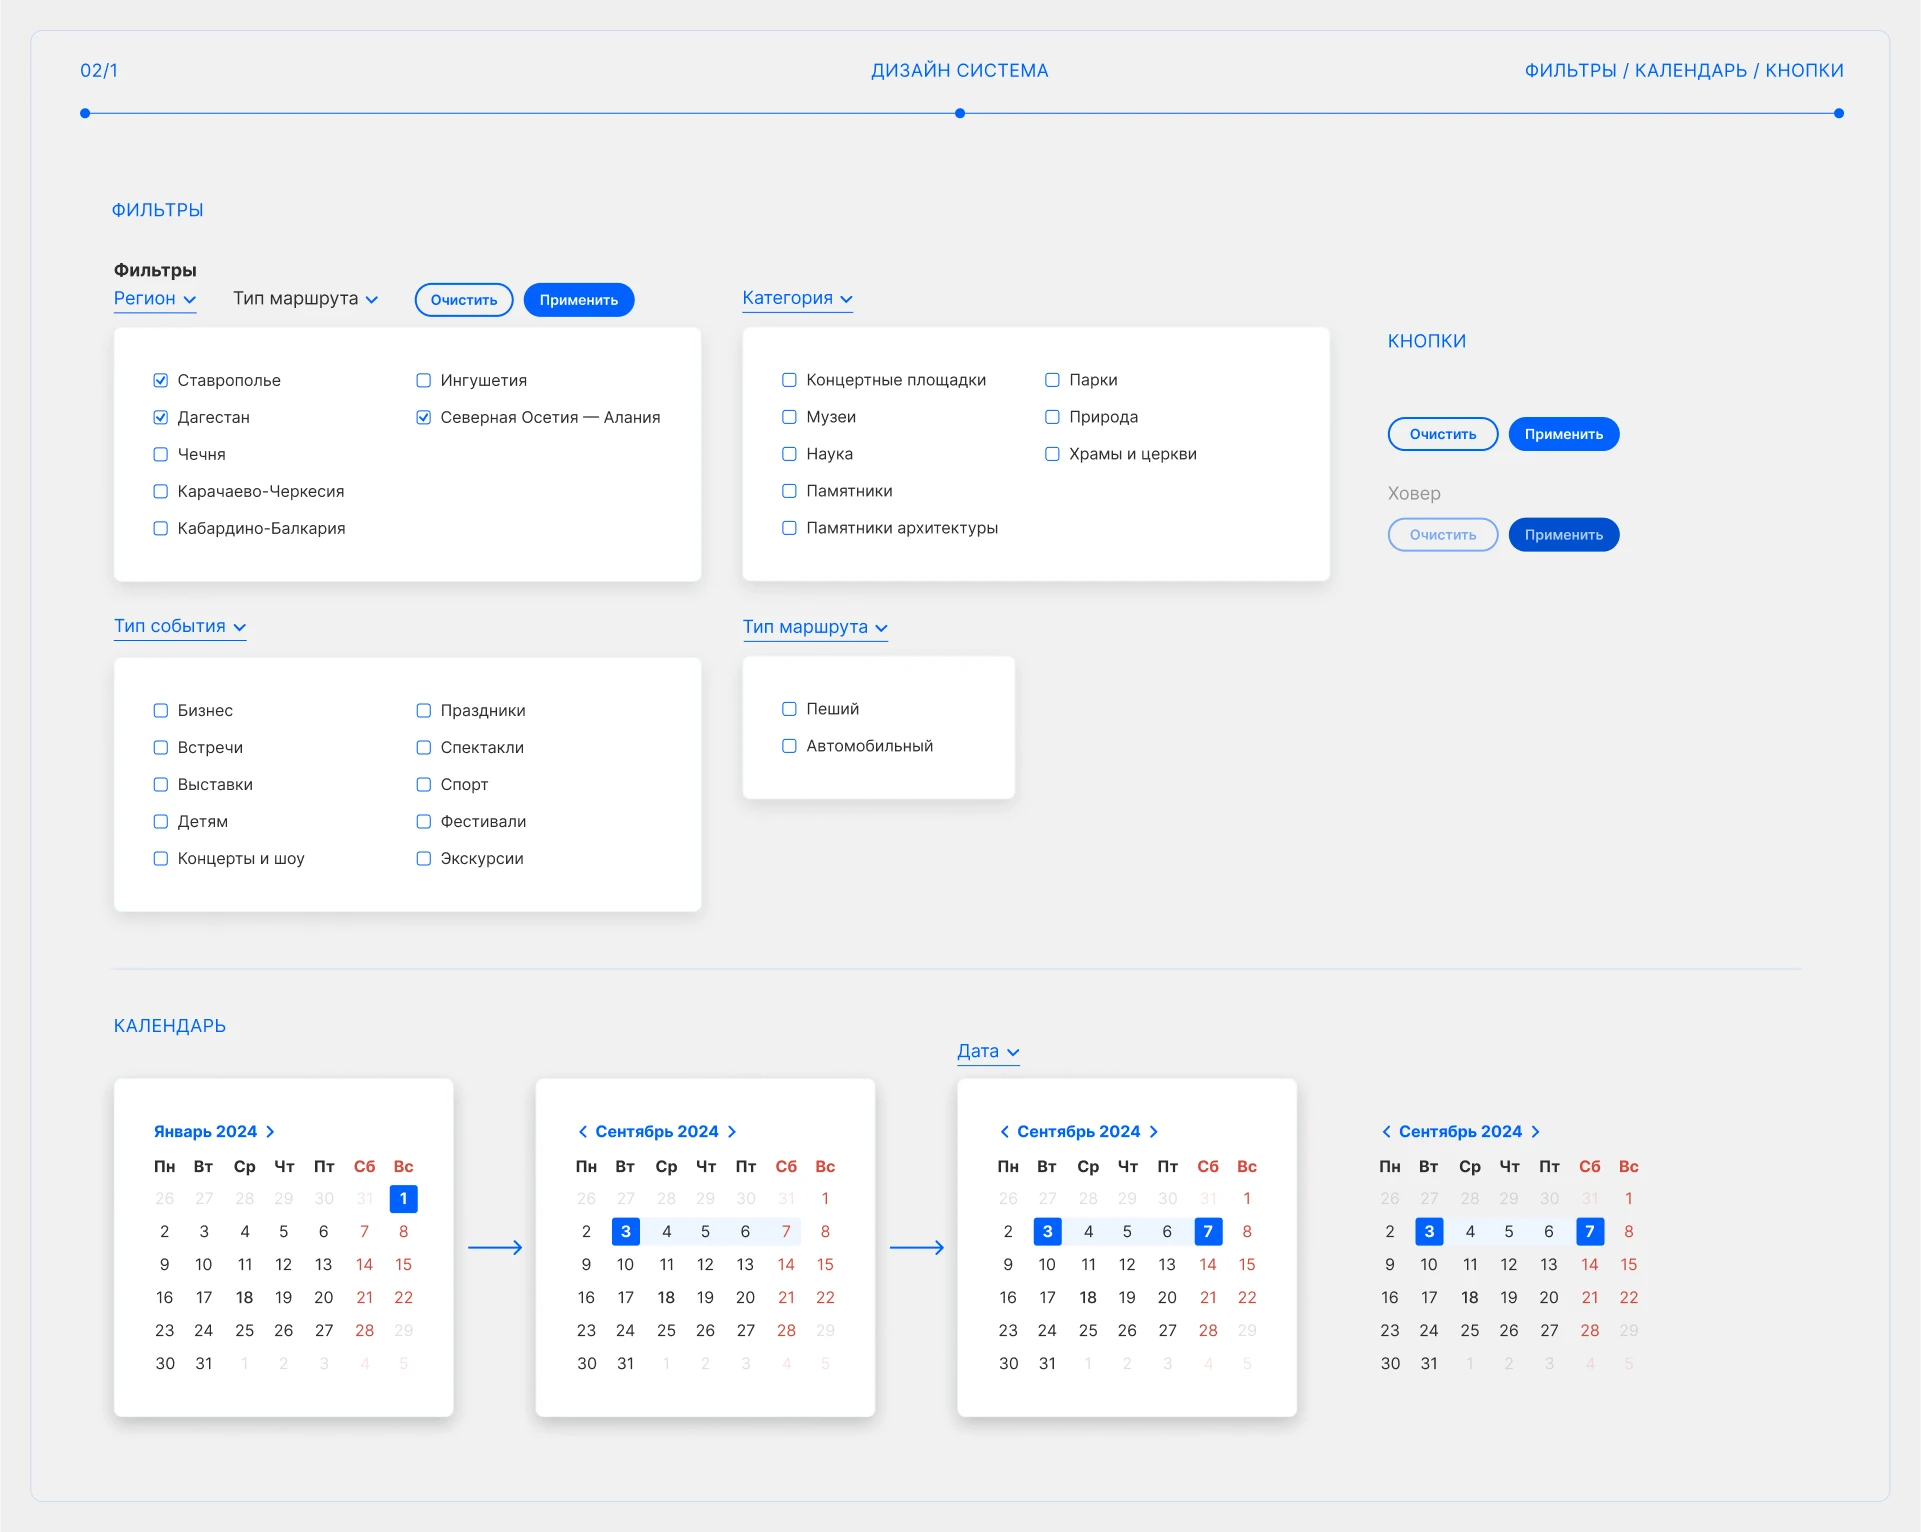
Task: Enable the Музеи category checkbox
Action: pos(789,417)
